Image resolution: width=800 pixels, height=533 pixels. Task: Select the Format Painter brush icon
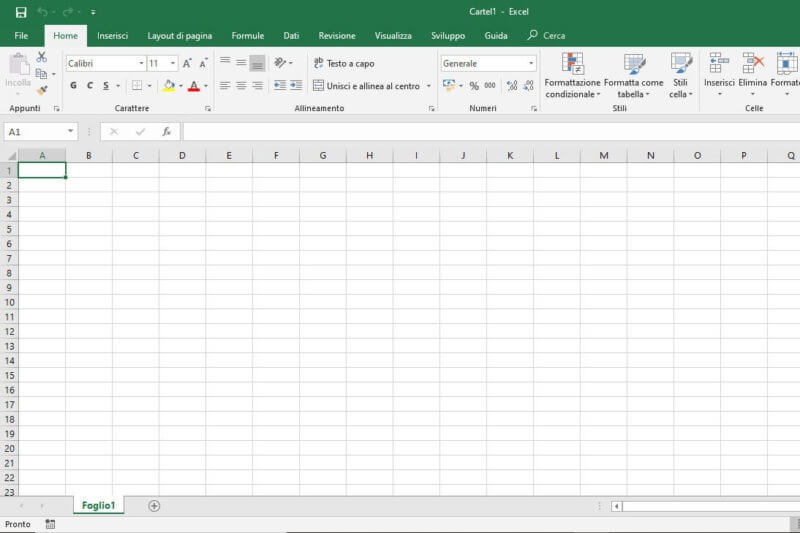click(42, 90)
